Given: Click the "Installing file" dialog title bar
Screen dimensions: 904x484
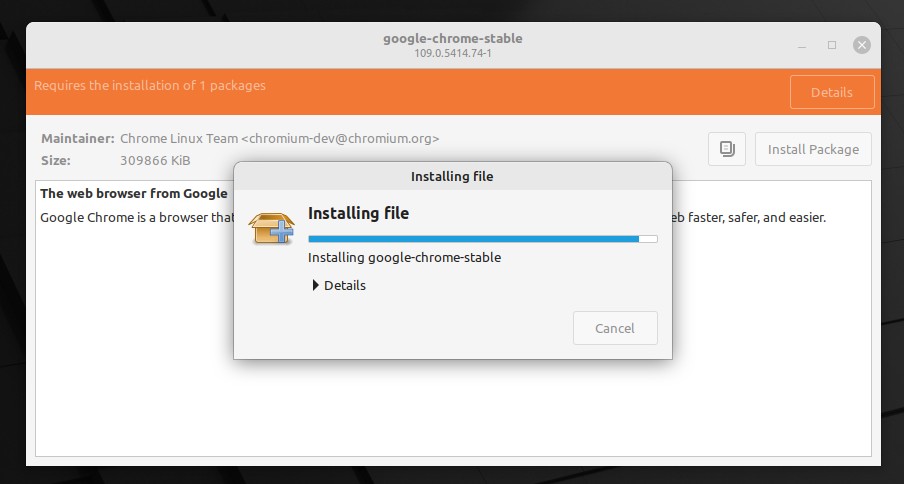Looking at the screenshot, I should [x=453, y=176].
